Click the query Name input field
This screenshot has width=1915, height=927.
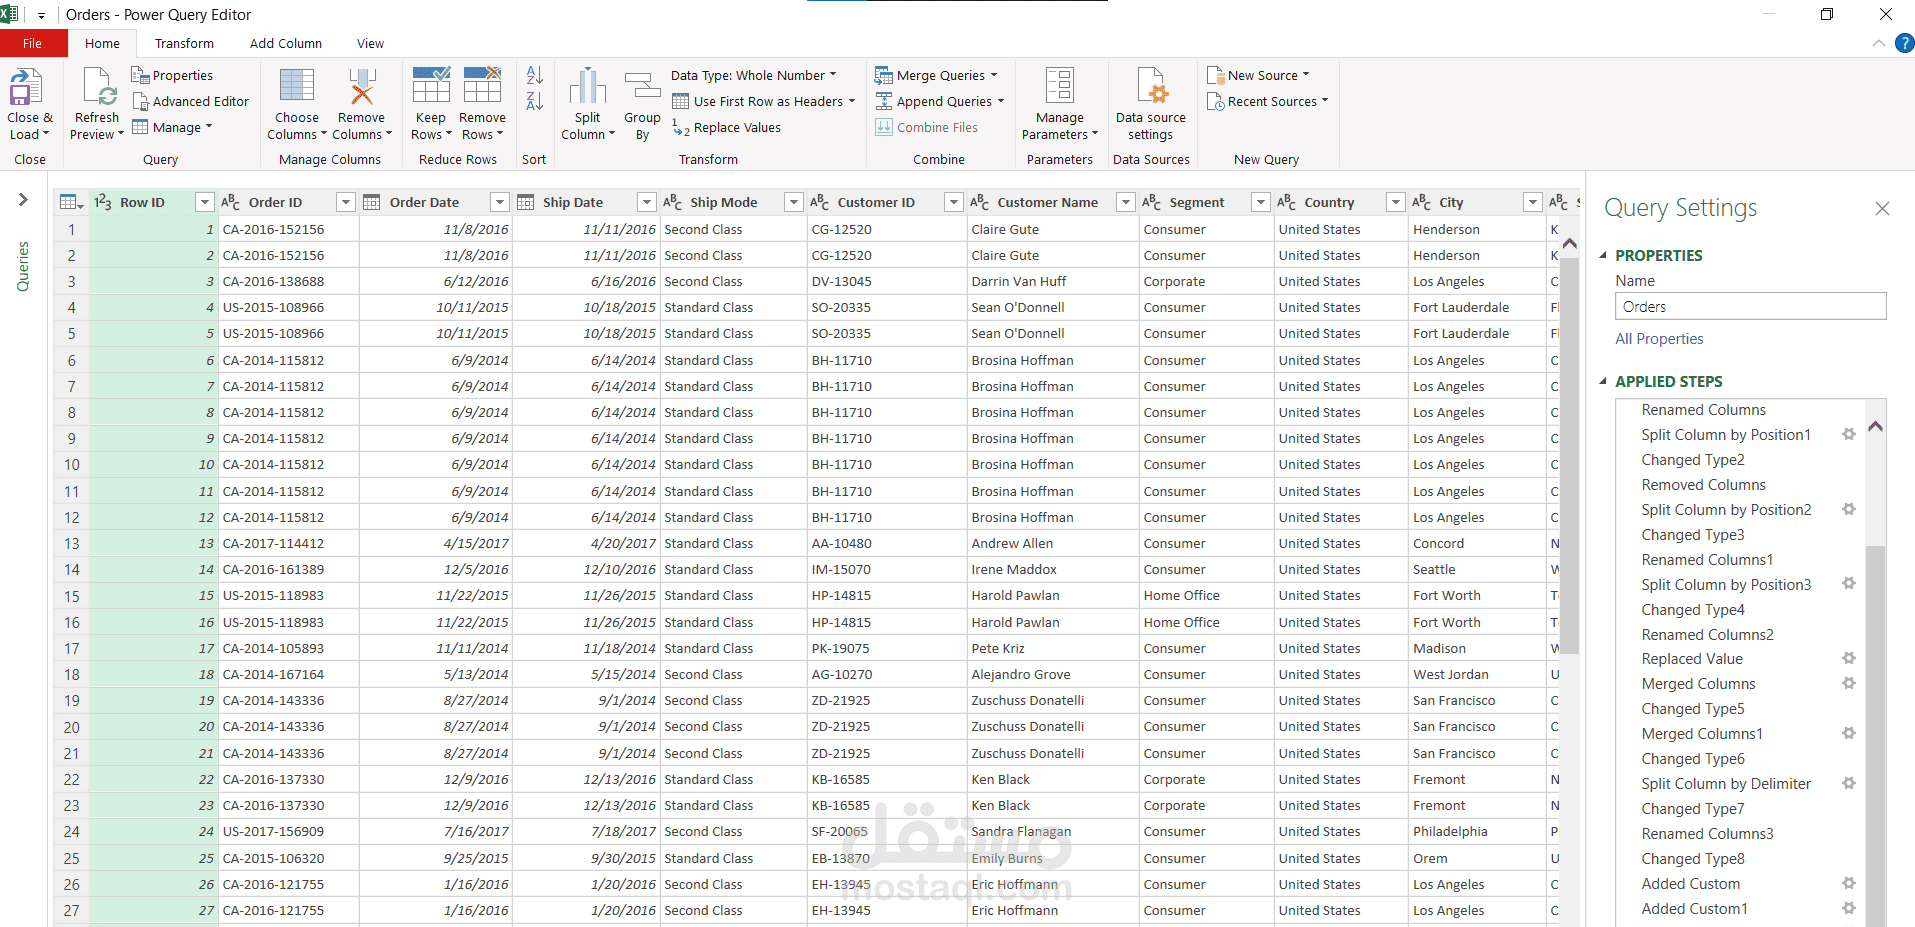coord(1750,306)
